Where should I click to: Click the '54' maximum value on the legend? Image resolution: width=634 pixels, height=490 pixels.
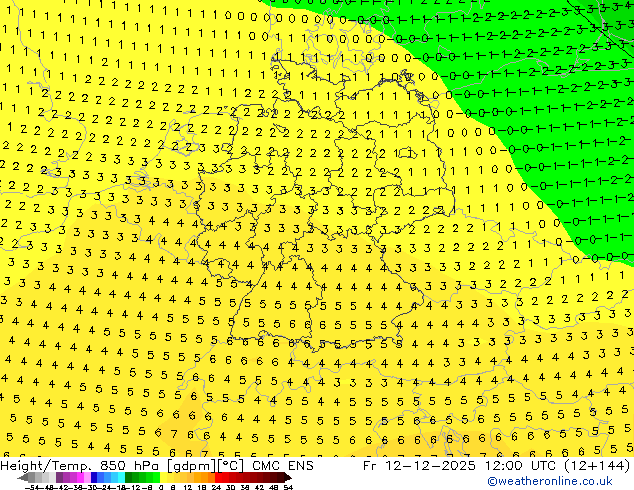288,488
